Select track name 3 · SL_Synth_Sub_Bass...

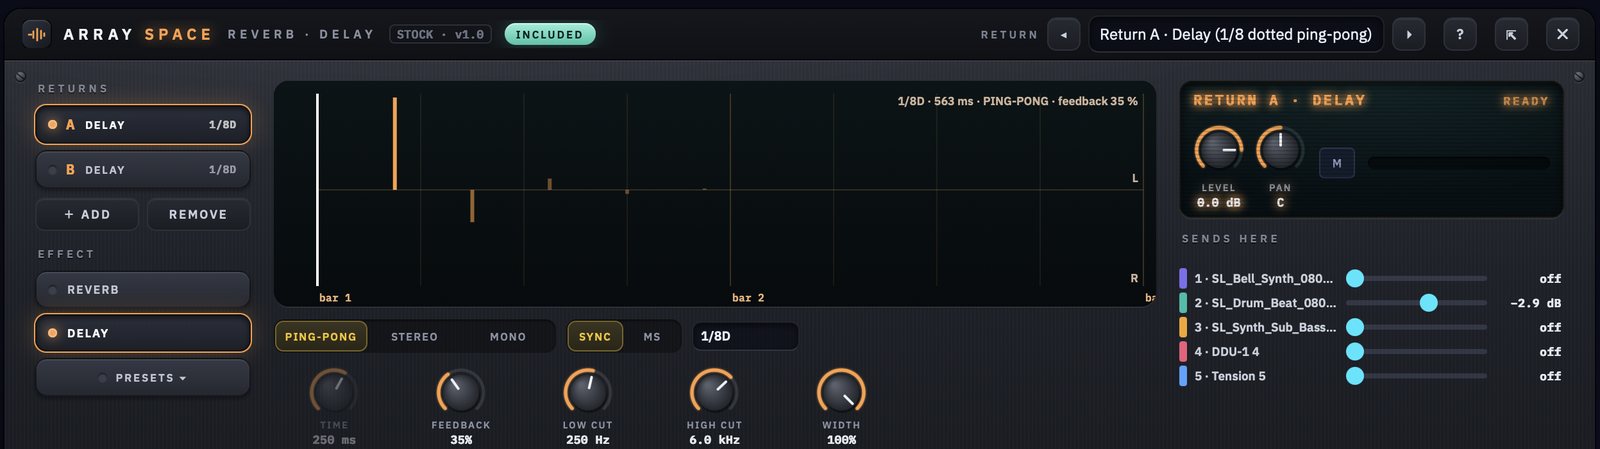pos(1265,327)
